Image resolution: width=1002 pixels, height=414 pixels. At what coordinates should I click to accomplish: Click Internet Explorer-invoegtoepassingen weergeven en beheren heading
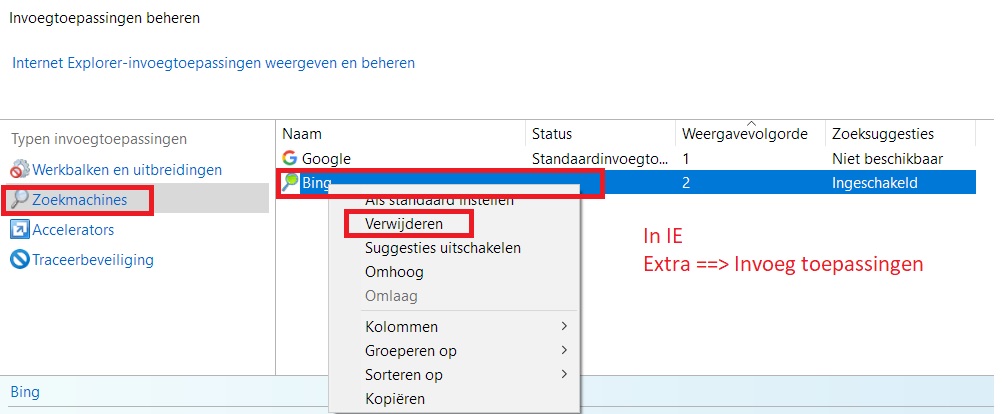coord(213,63)
